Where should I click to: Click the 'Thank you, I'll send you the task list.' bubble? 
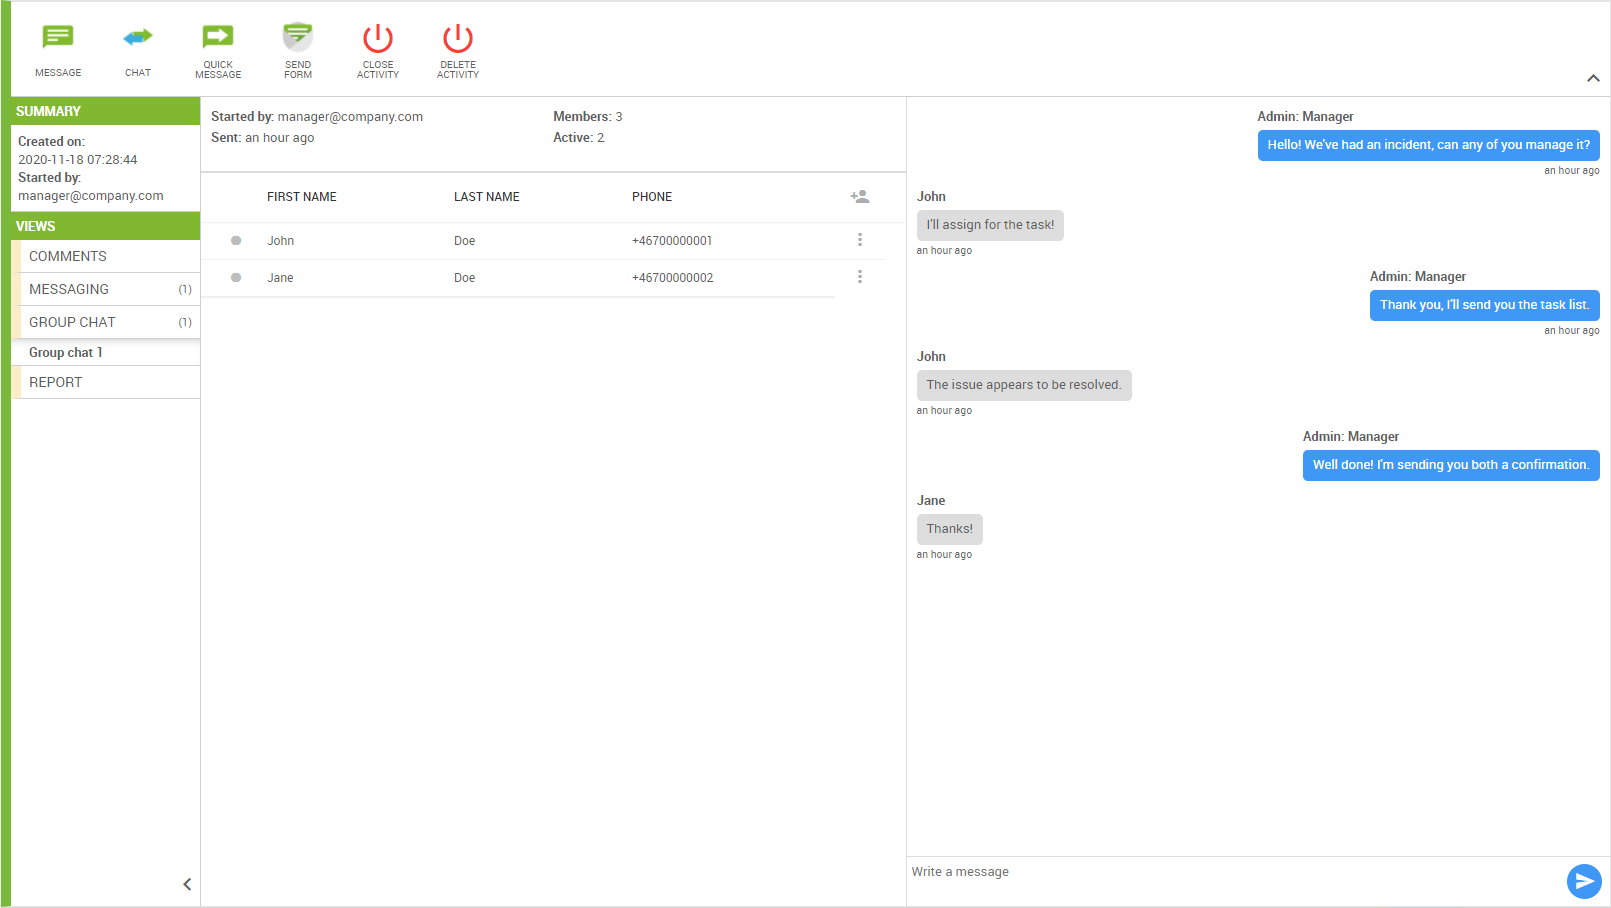click(x=1485, y=305)
